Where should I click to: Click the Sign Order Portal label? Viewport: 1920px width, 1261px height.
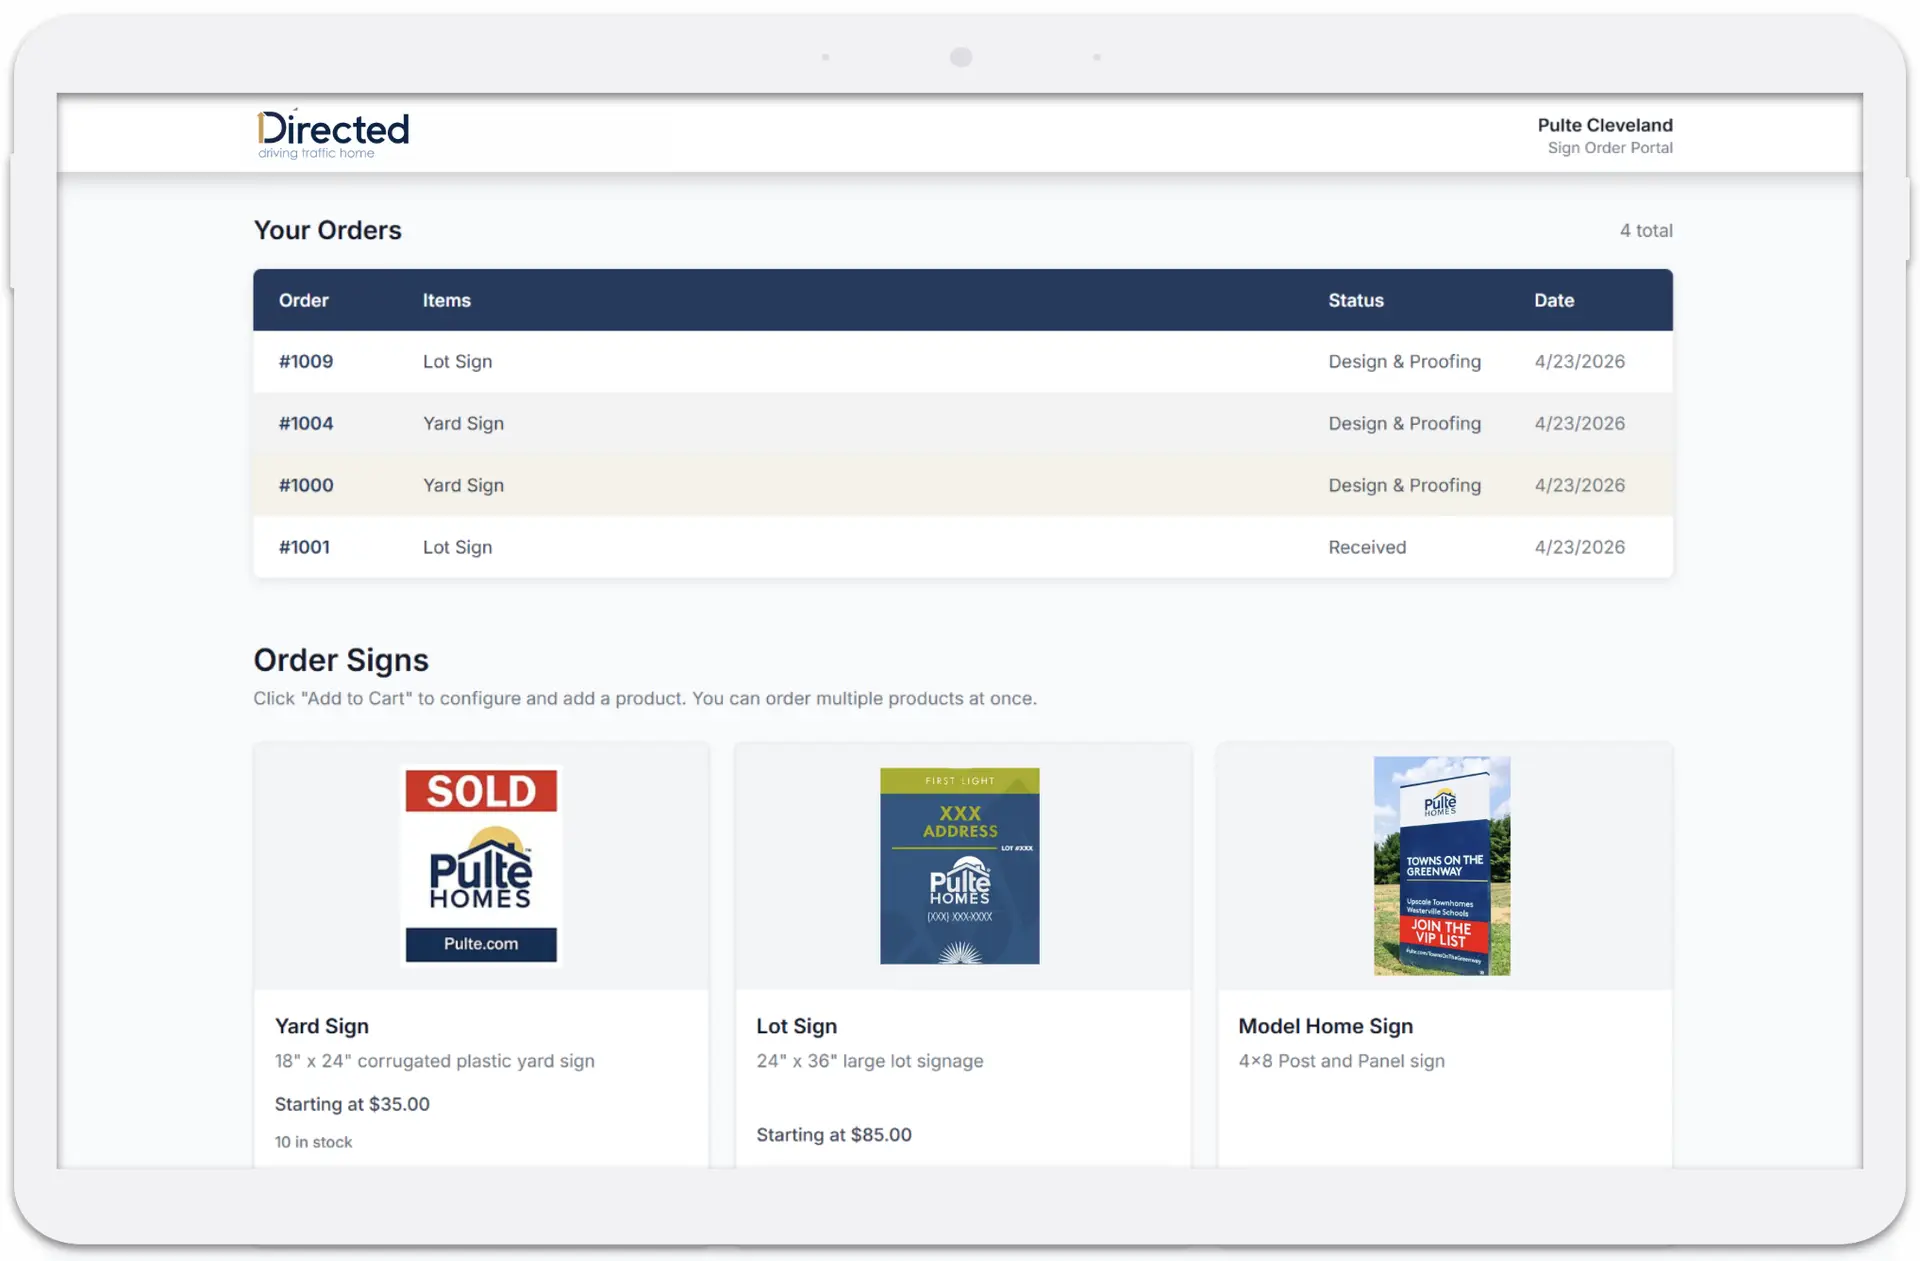pyautogui.click(x=1610, y=148)
